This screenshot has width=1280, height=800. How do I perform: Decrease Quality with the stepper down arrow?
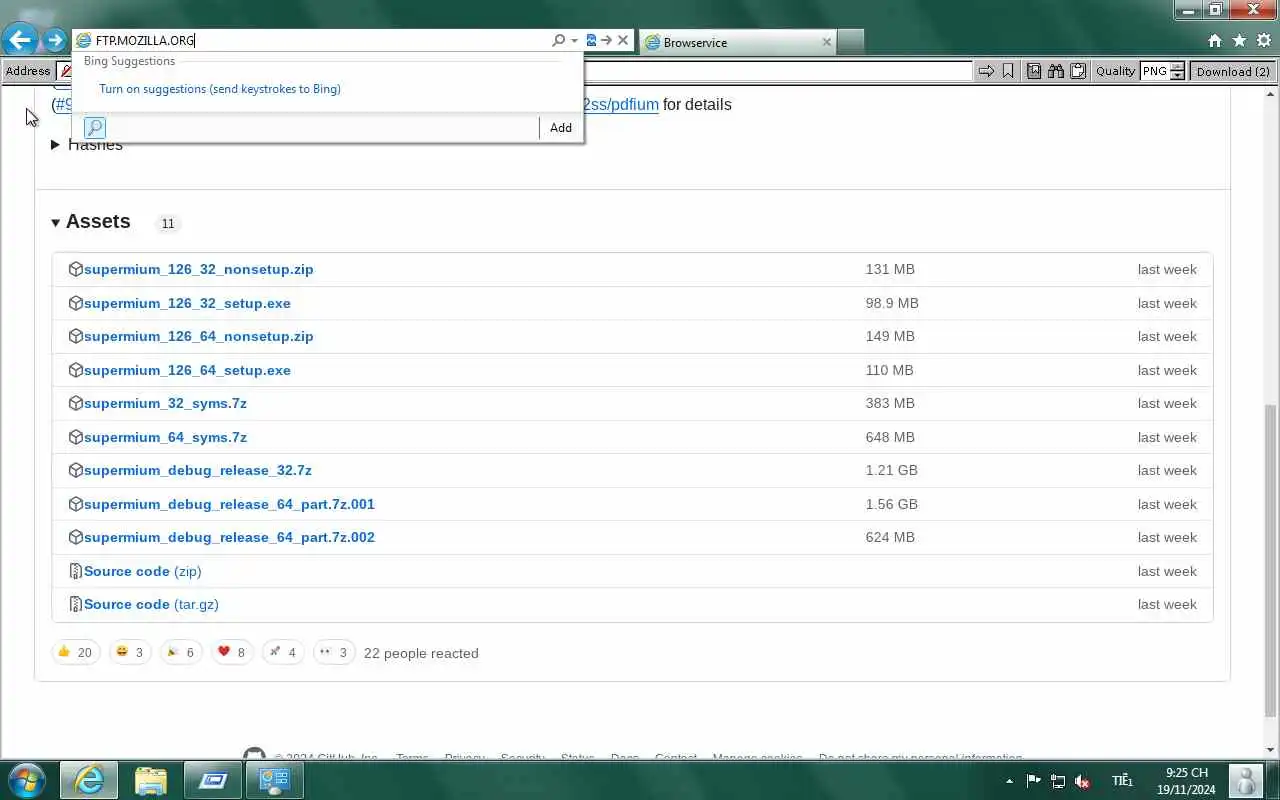coord(1177,76)
